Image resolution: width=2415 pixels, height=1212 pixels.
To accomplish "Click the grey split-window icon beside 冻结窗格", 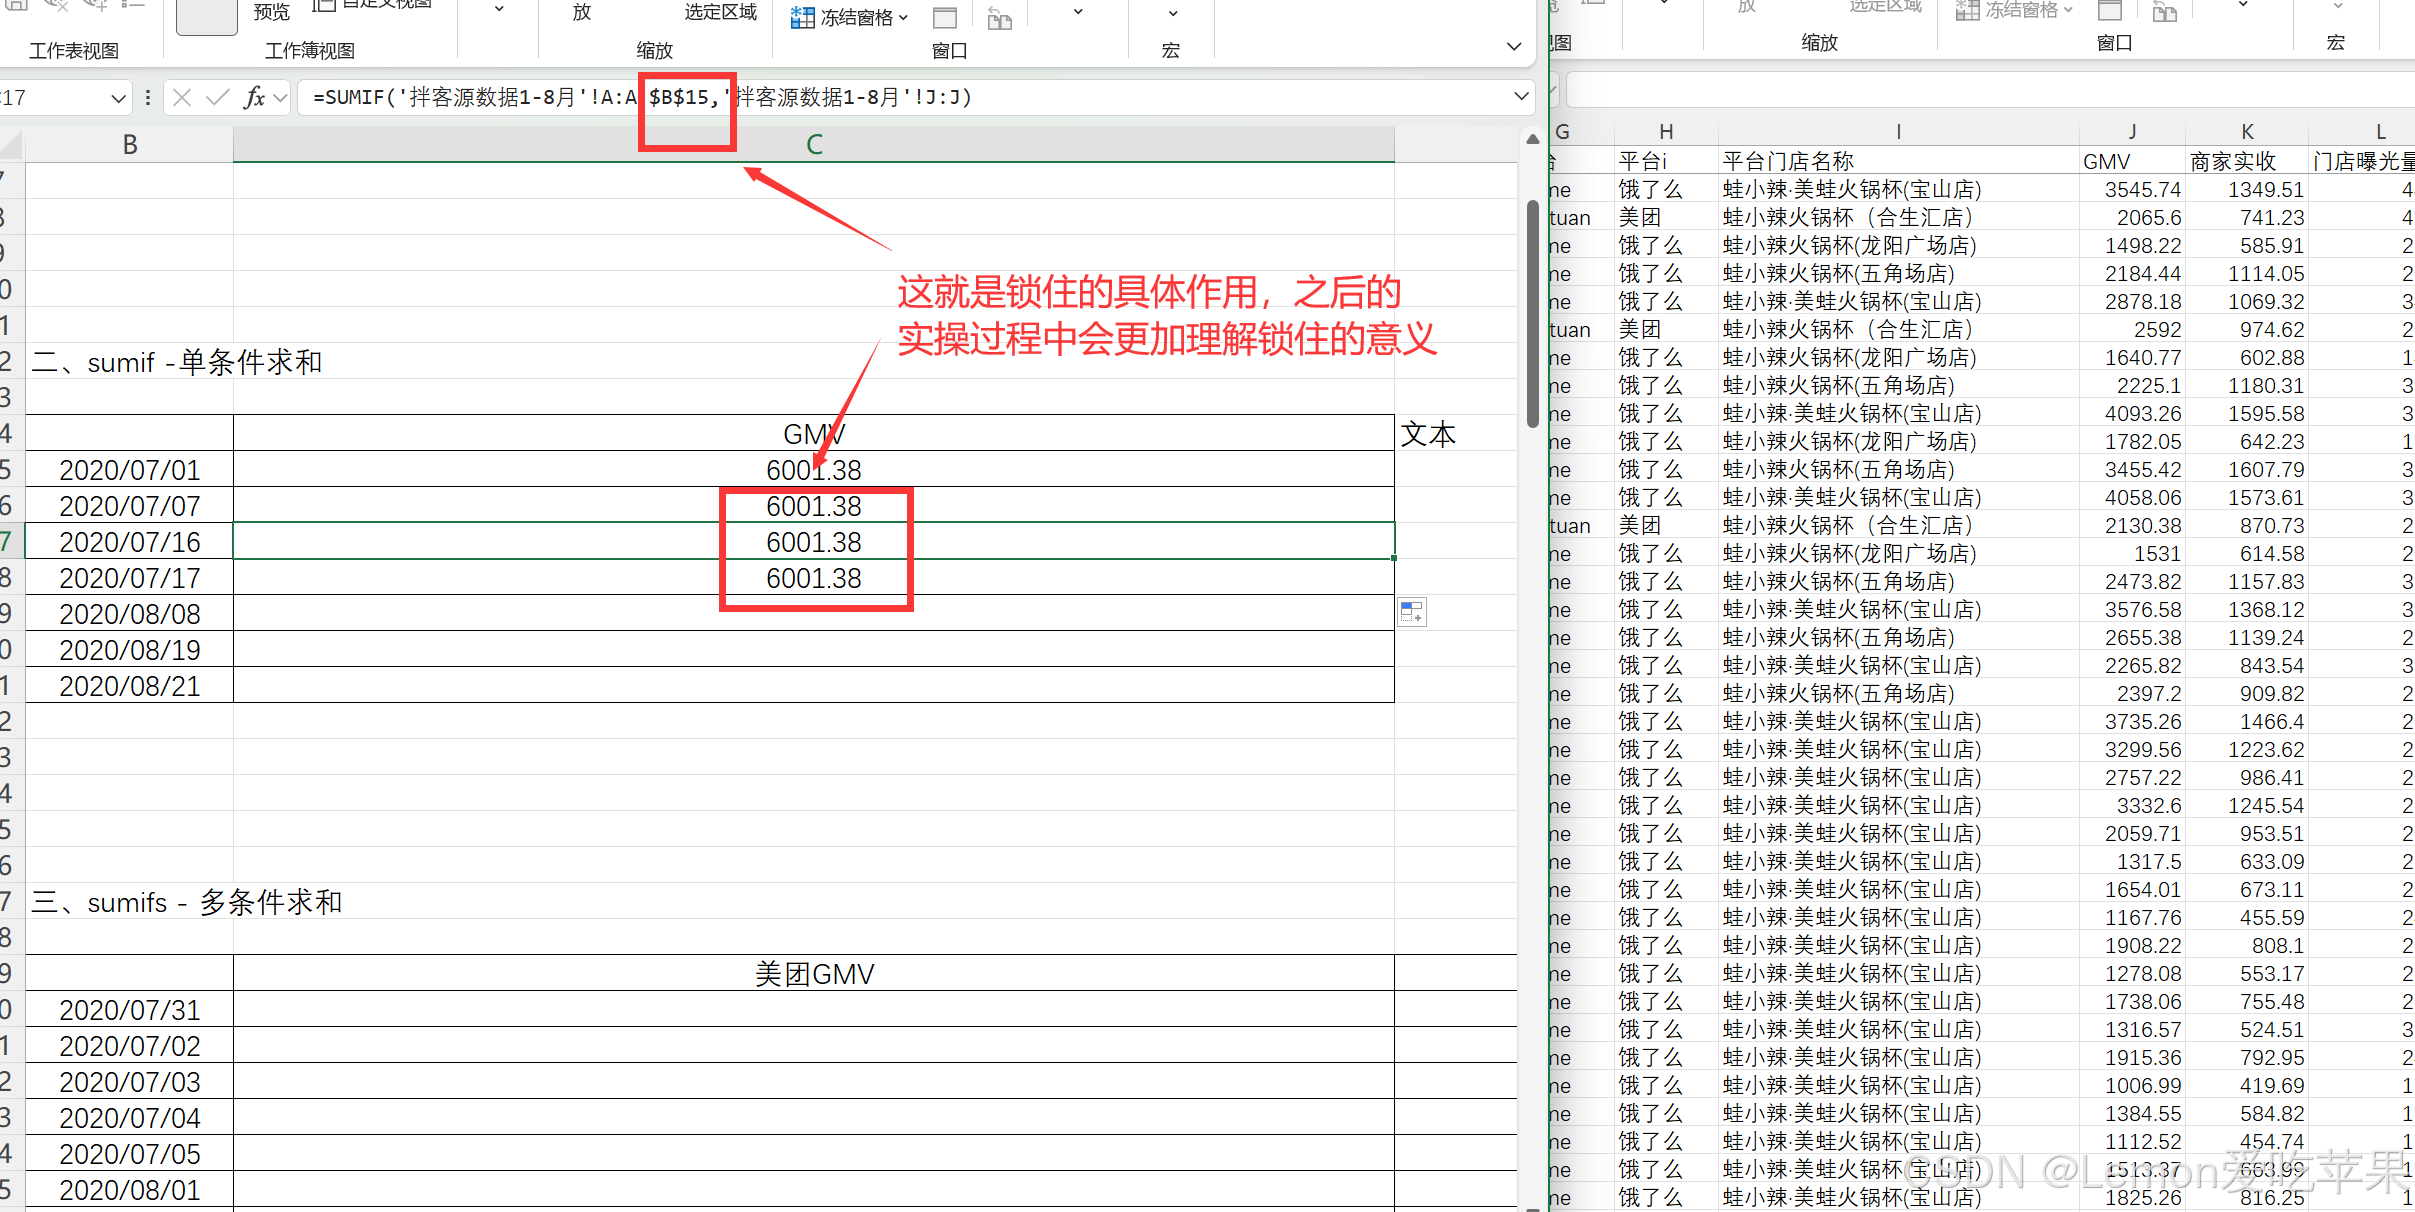I will (x=945, y=17).
